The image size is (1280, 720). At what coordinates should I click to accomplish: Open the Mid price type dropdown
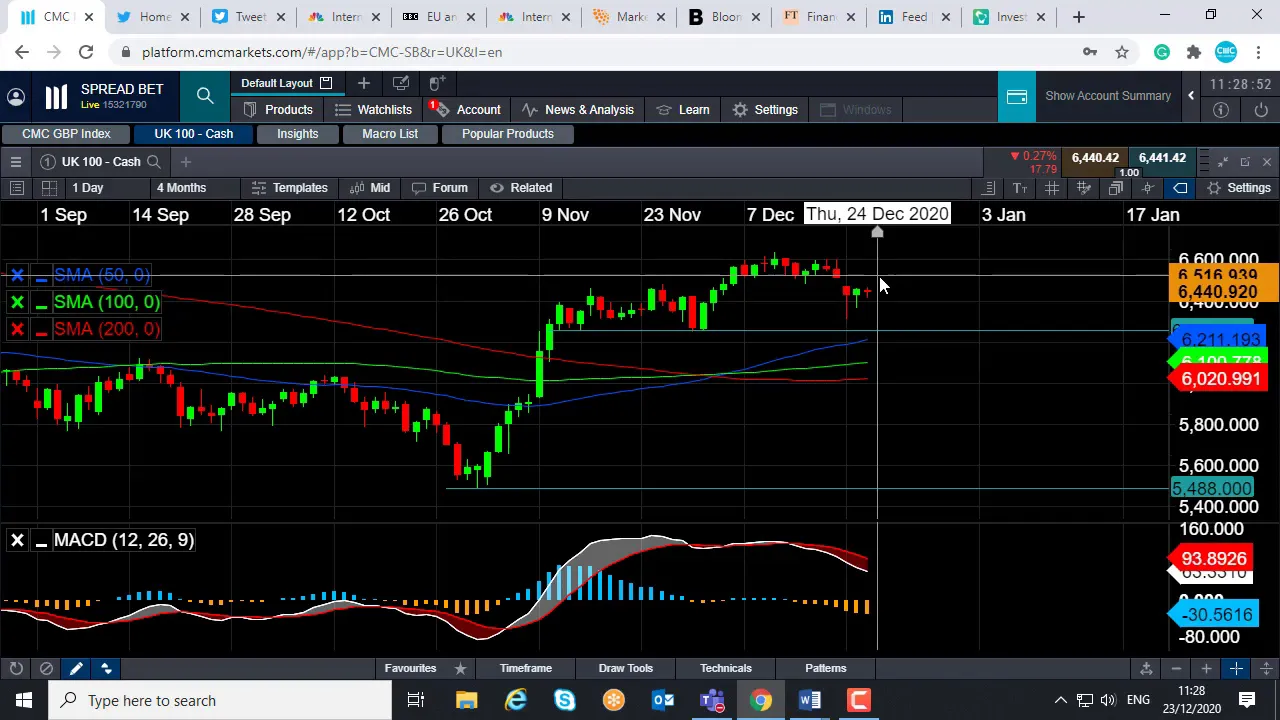pos(370,188)
